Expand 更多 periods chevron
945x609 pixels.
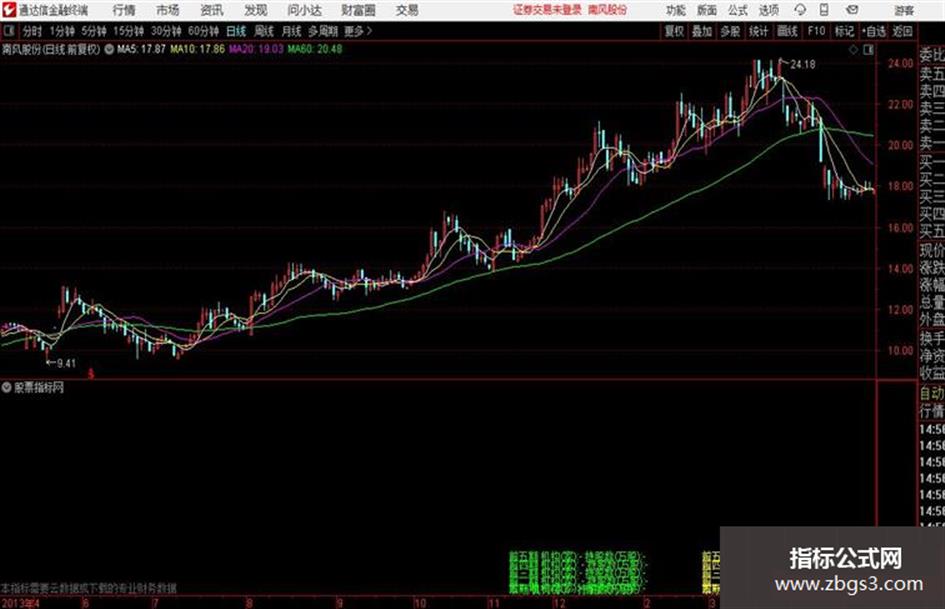[358, 31]
